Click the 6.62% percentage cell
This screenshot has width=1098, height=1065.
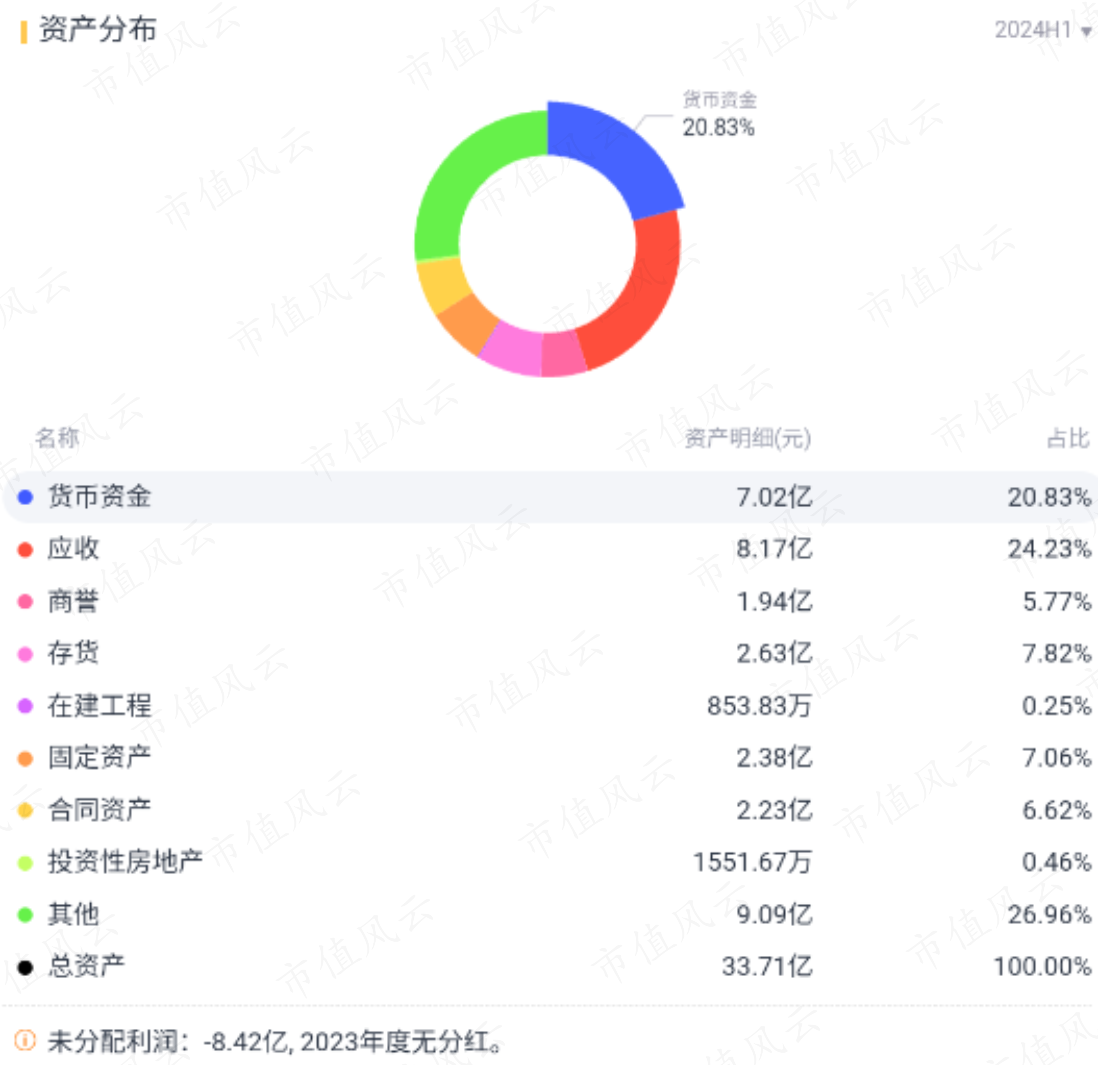[x=1057, y=810]
